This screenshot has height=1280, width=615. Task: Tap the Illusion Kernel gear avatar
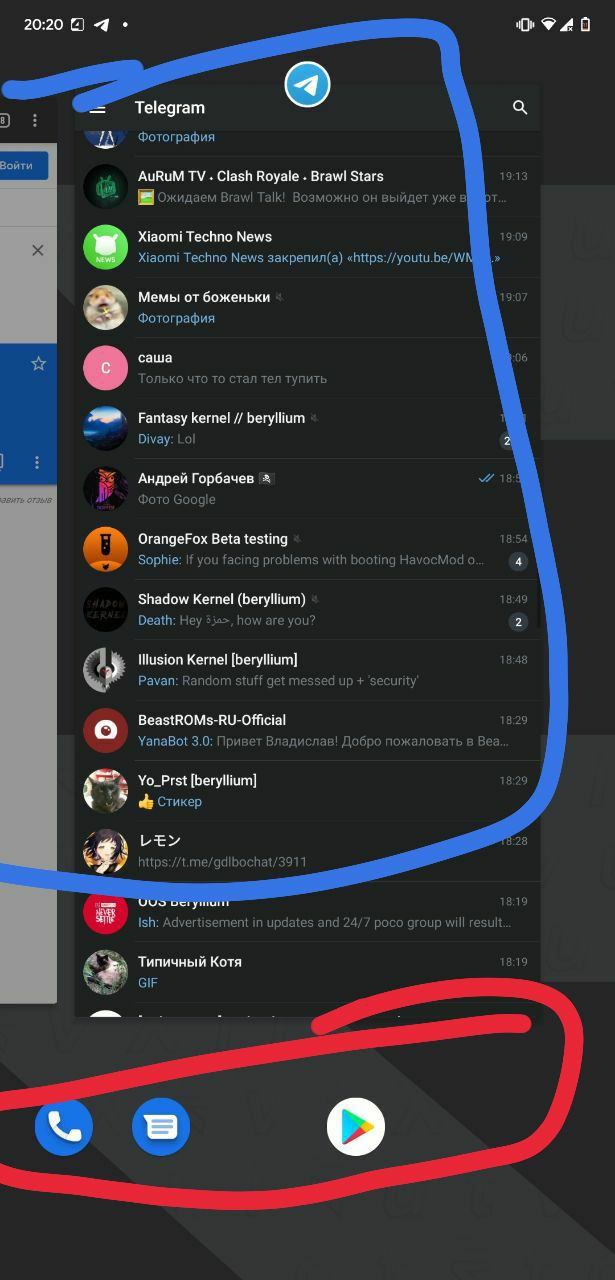point(105,670)
